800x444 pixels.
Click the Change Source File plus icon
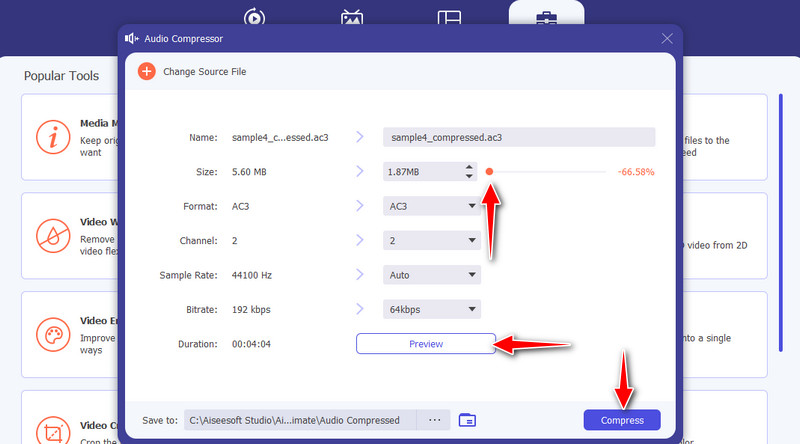(147, 71)
